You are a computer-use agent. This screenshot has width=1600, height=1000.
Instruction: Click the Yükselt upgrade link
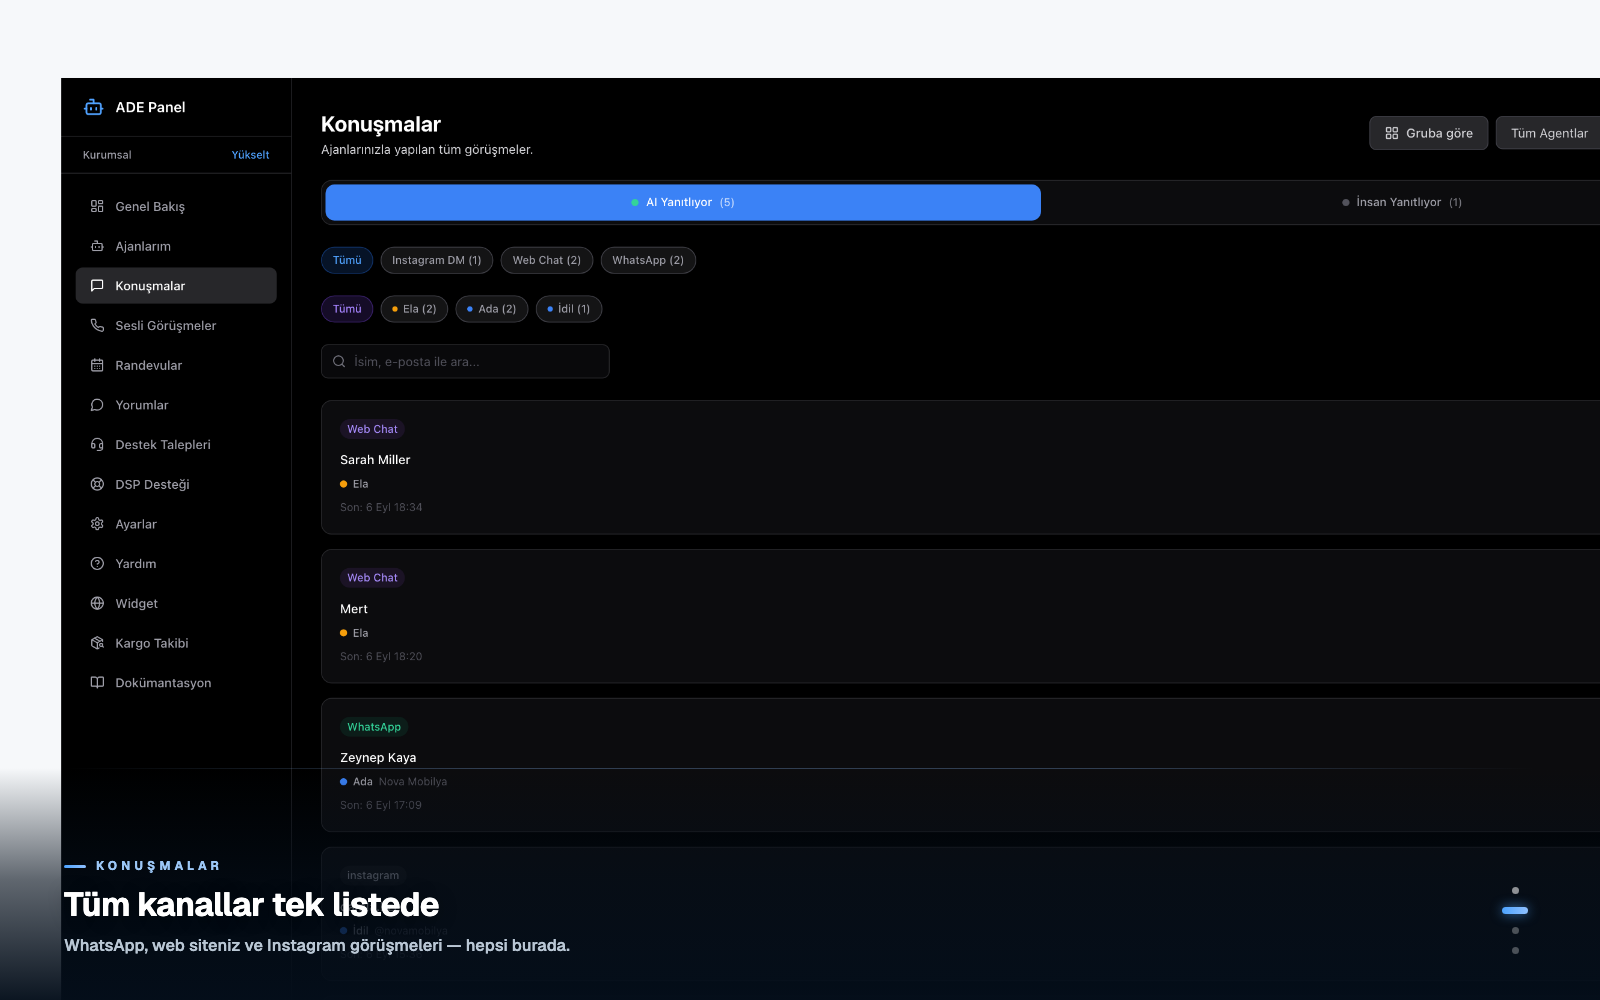click(250, 155)
